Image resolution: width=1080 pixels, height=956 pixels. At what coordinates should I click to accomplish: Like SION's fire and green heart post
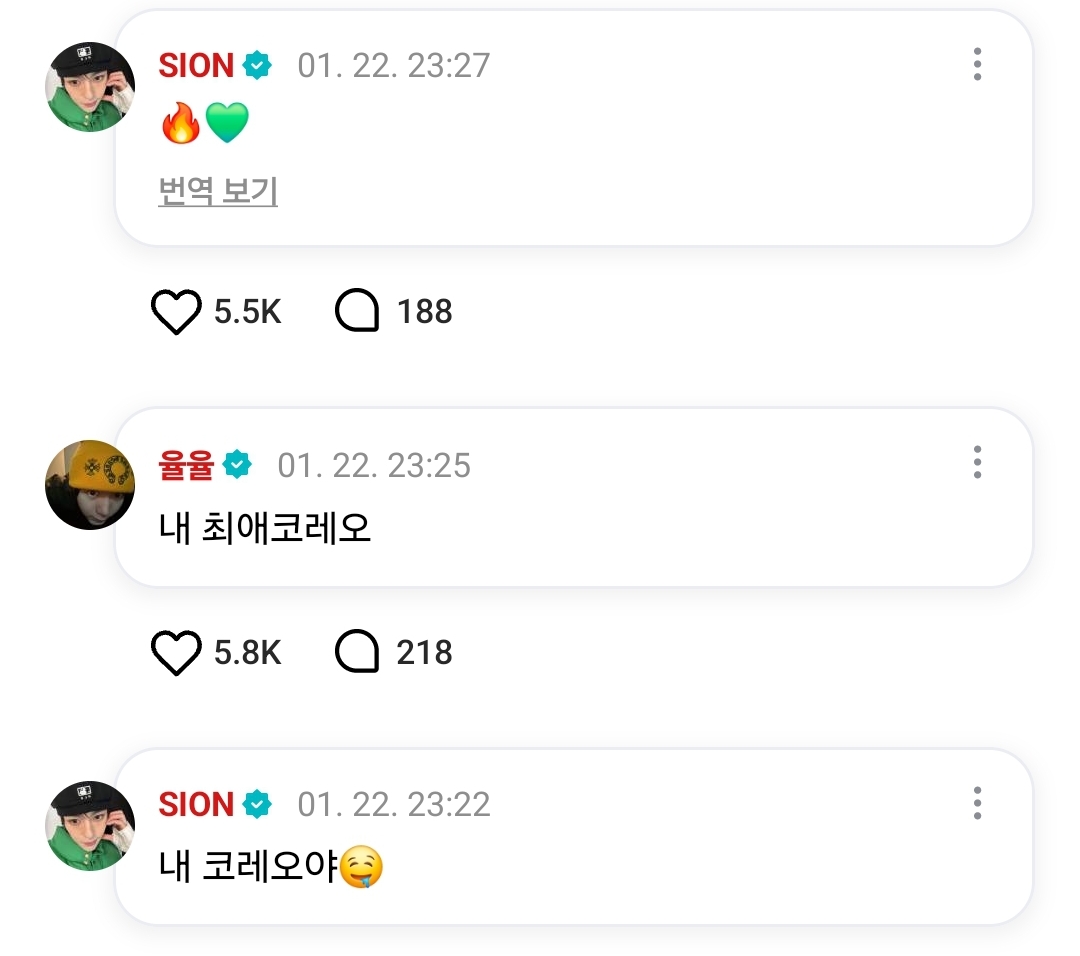(x=176, y=313)
